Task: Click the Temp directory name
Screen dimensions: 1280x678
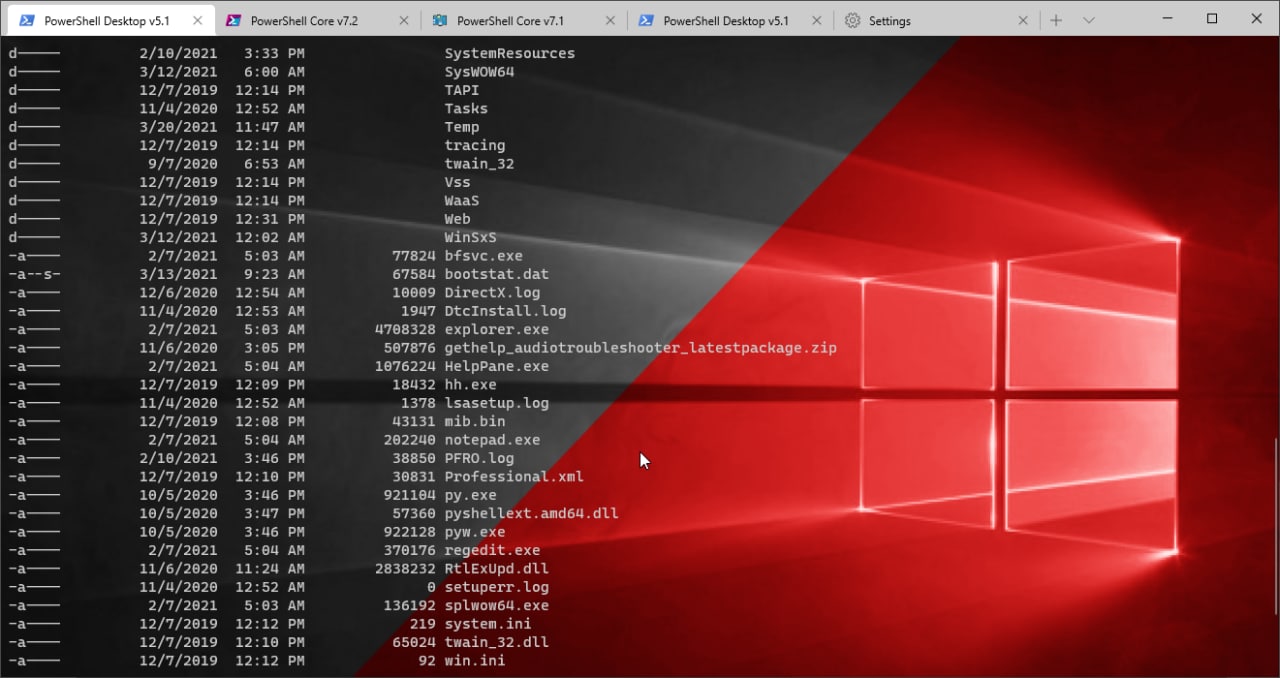Action: coord(462,127)
